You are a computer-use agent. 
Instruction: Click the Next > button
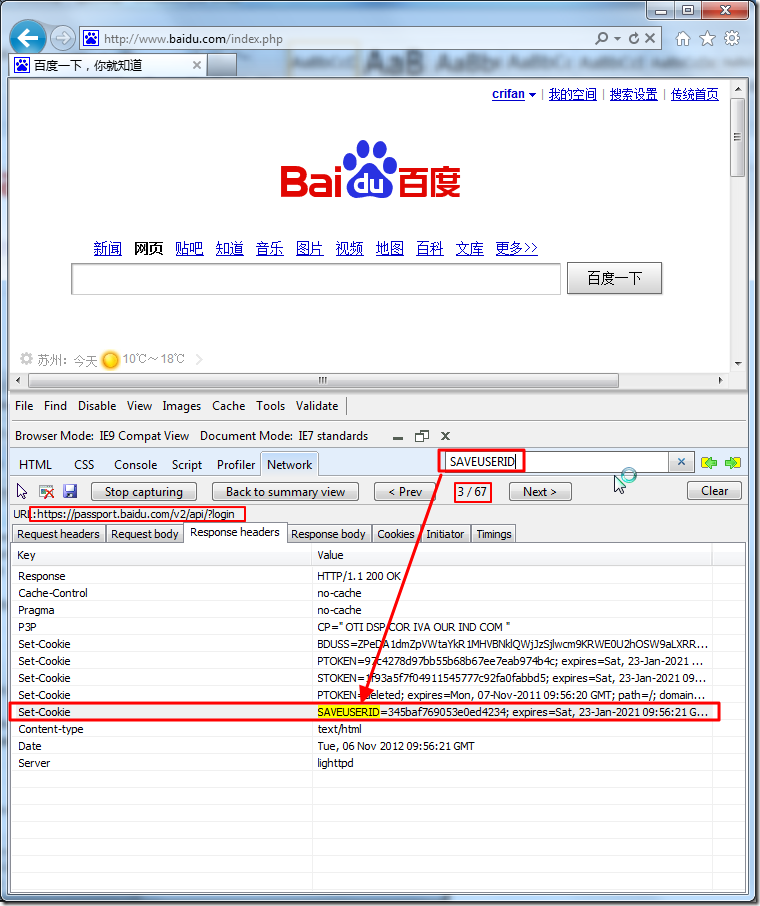(x=540, y=492)
